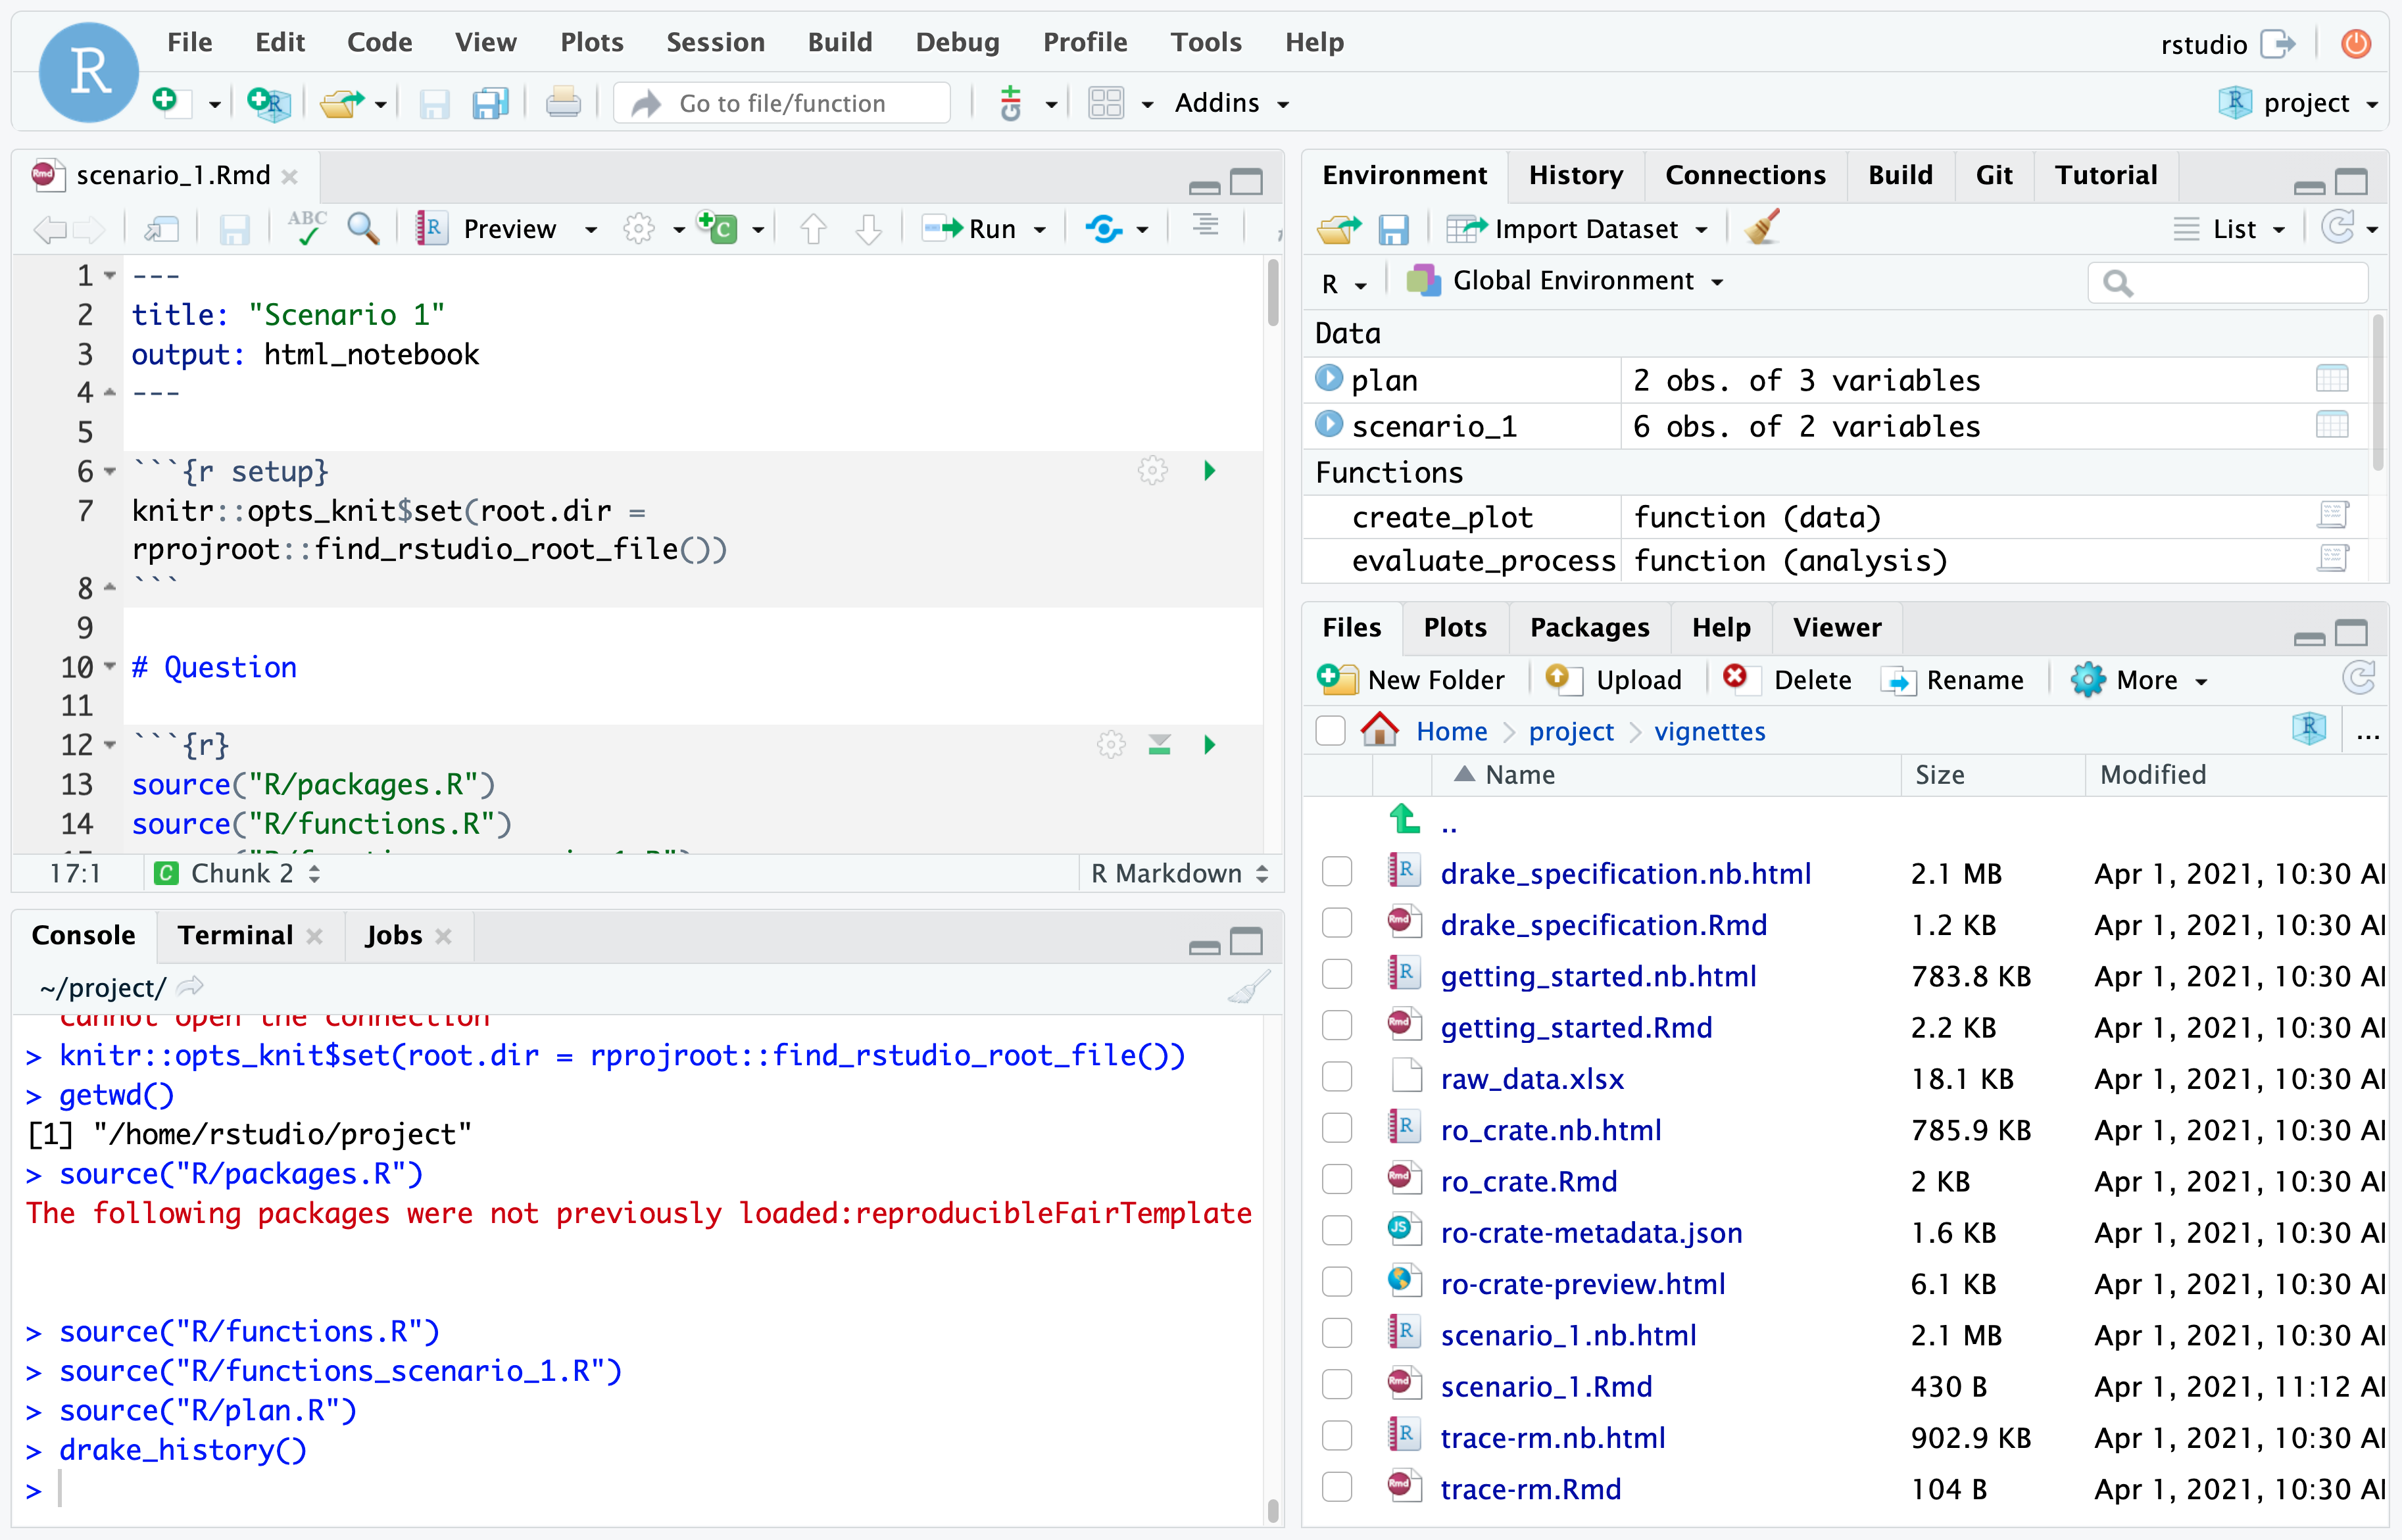Image resolution: width=2402 pixels, height=1540 pixels.
Task: Switch to the Git tab
Action: [1993, 175]
